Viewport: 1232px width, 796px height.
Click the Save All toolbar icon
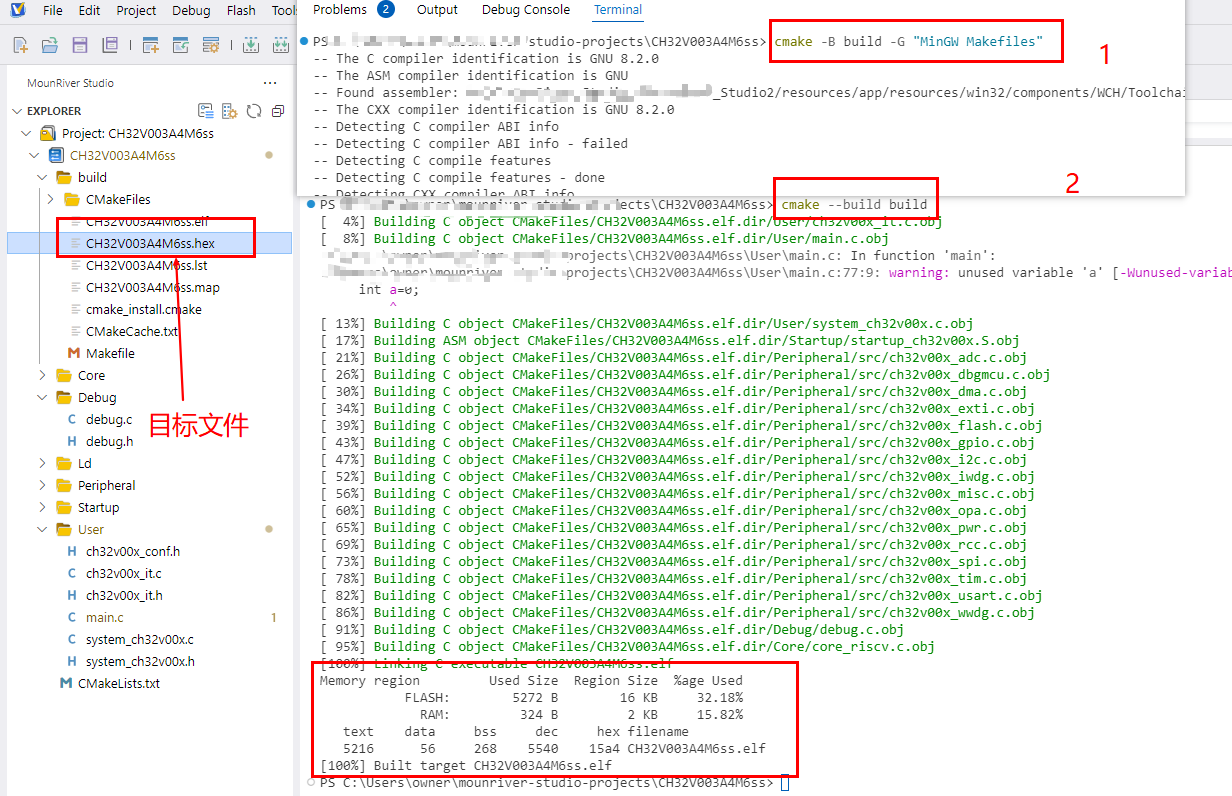pos(110,45)
